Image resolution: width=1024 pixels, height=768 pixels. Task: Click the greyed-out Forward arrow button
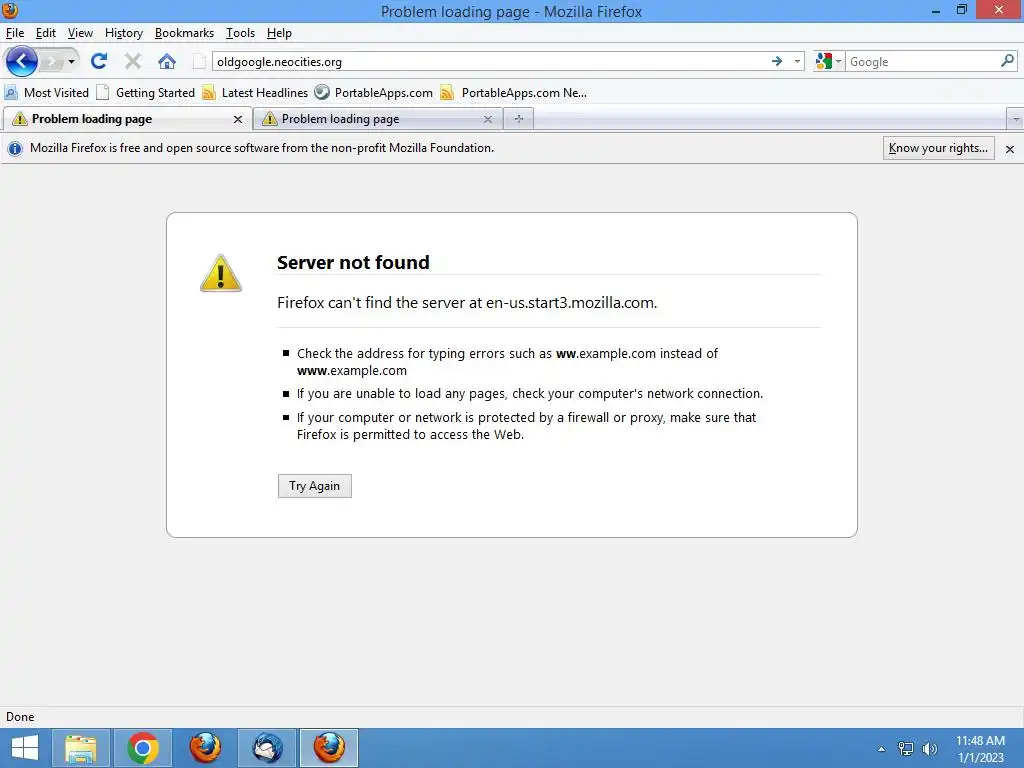click(52, 62)
